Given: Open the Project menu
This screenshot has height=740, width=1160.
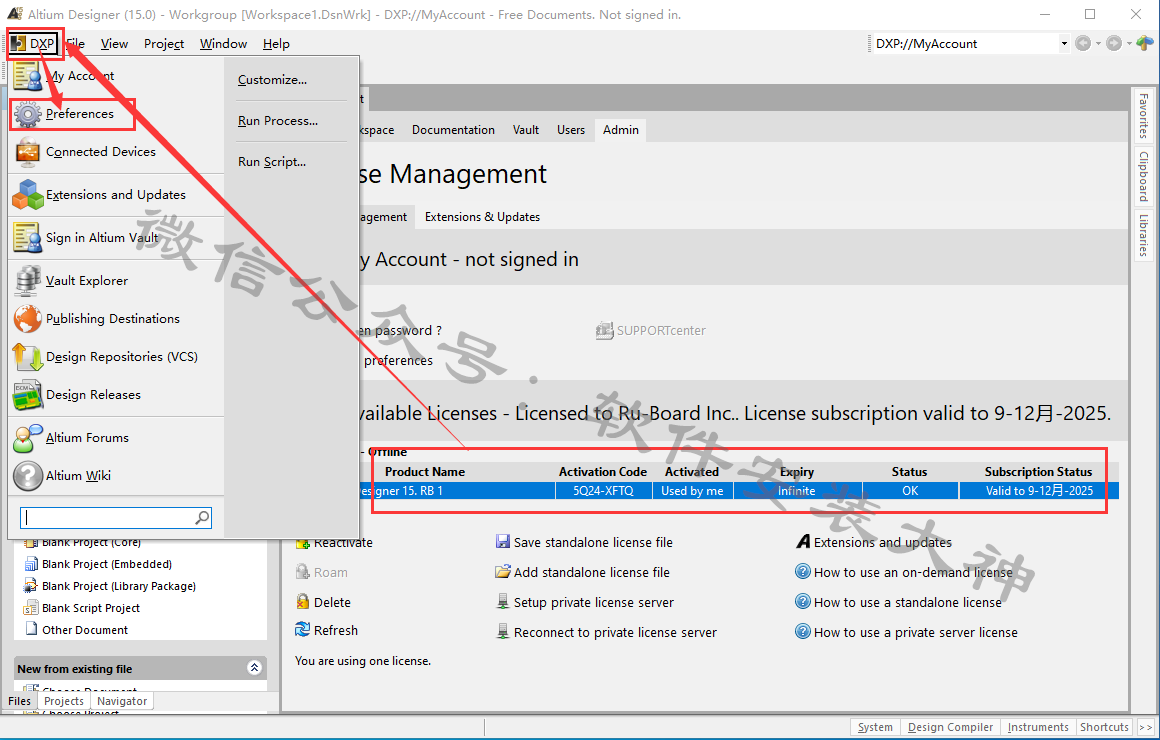Looking at the screenshot, I should [x=163, y=44].
